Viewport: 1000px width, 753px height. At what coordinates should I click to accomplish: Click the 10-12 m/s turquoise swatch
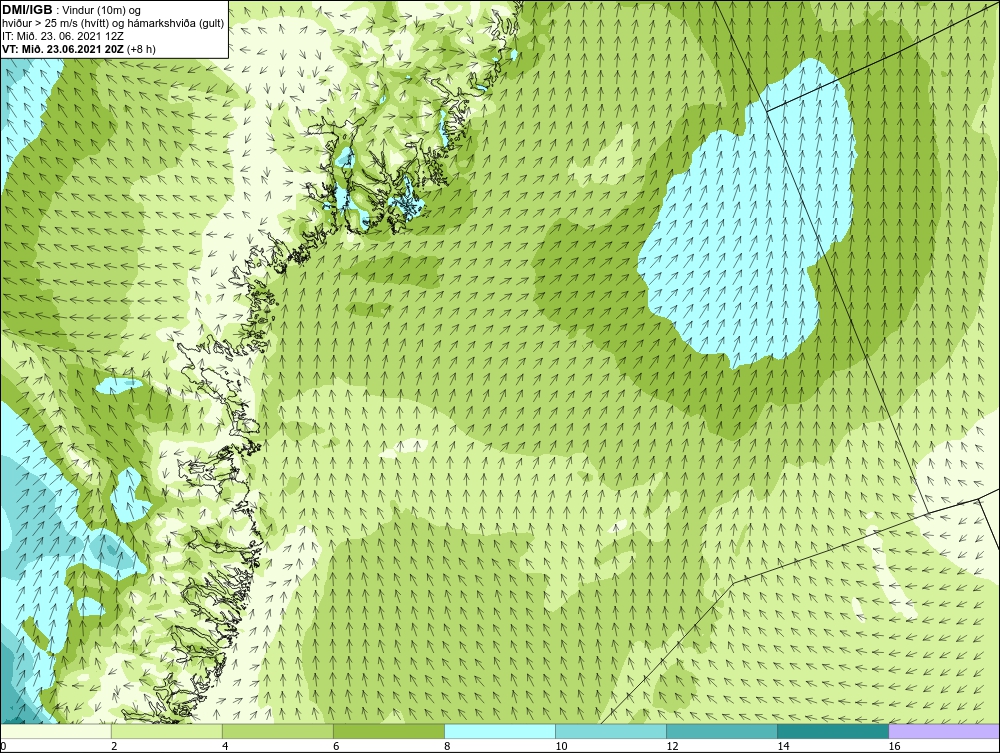point(611,731)
